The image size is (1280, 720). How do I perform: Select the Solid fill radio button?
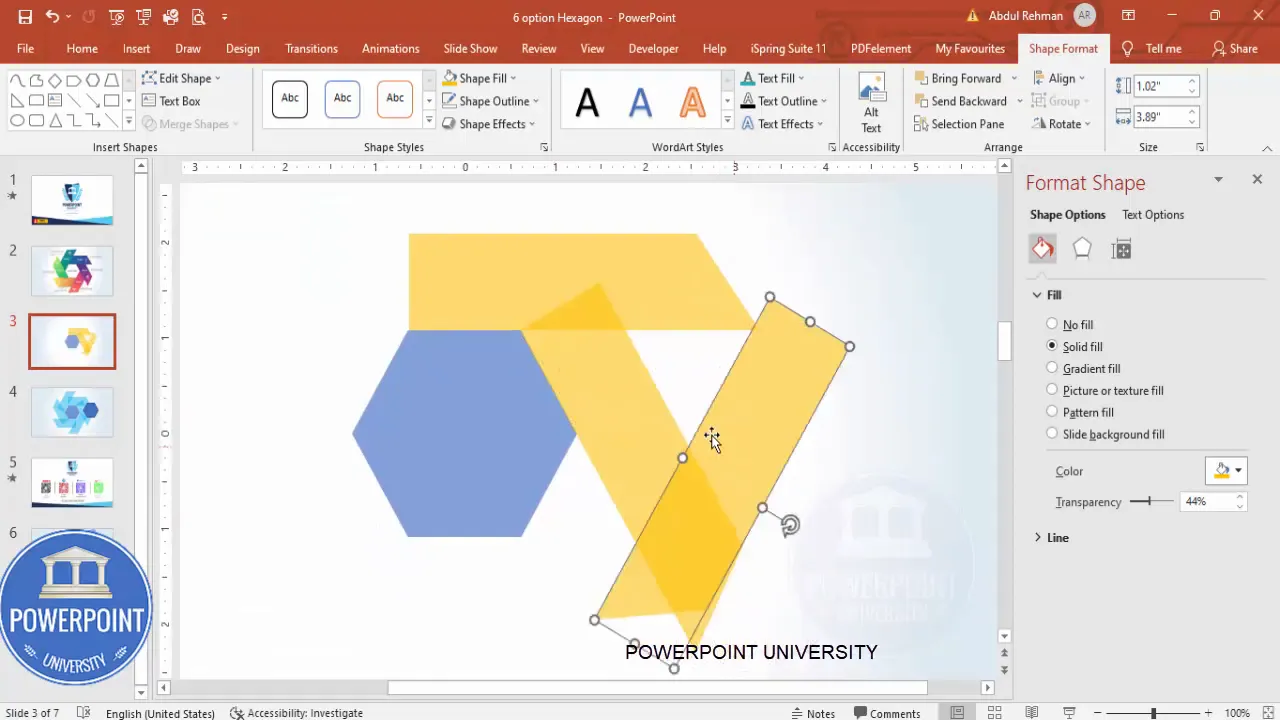pyautogui.click(x=1052, y=346)
